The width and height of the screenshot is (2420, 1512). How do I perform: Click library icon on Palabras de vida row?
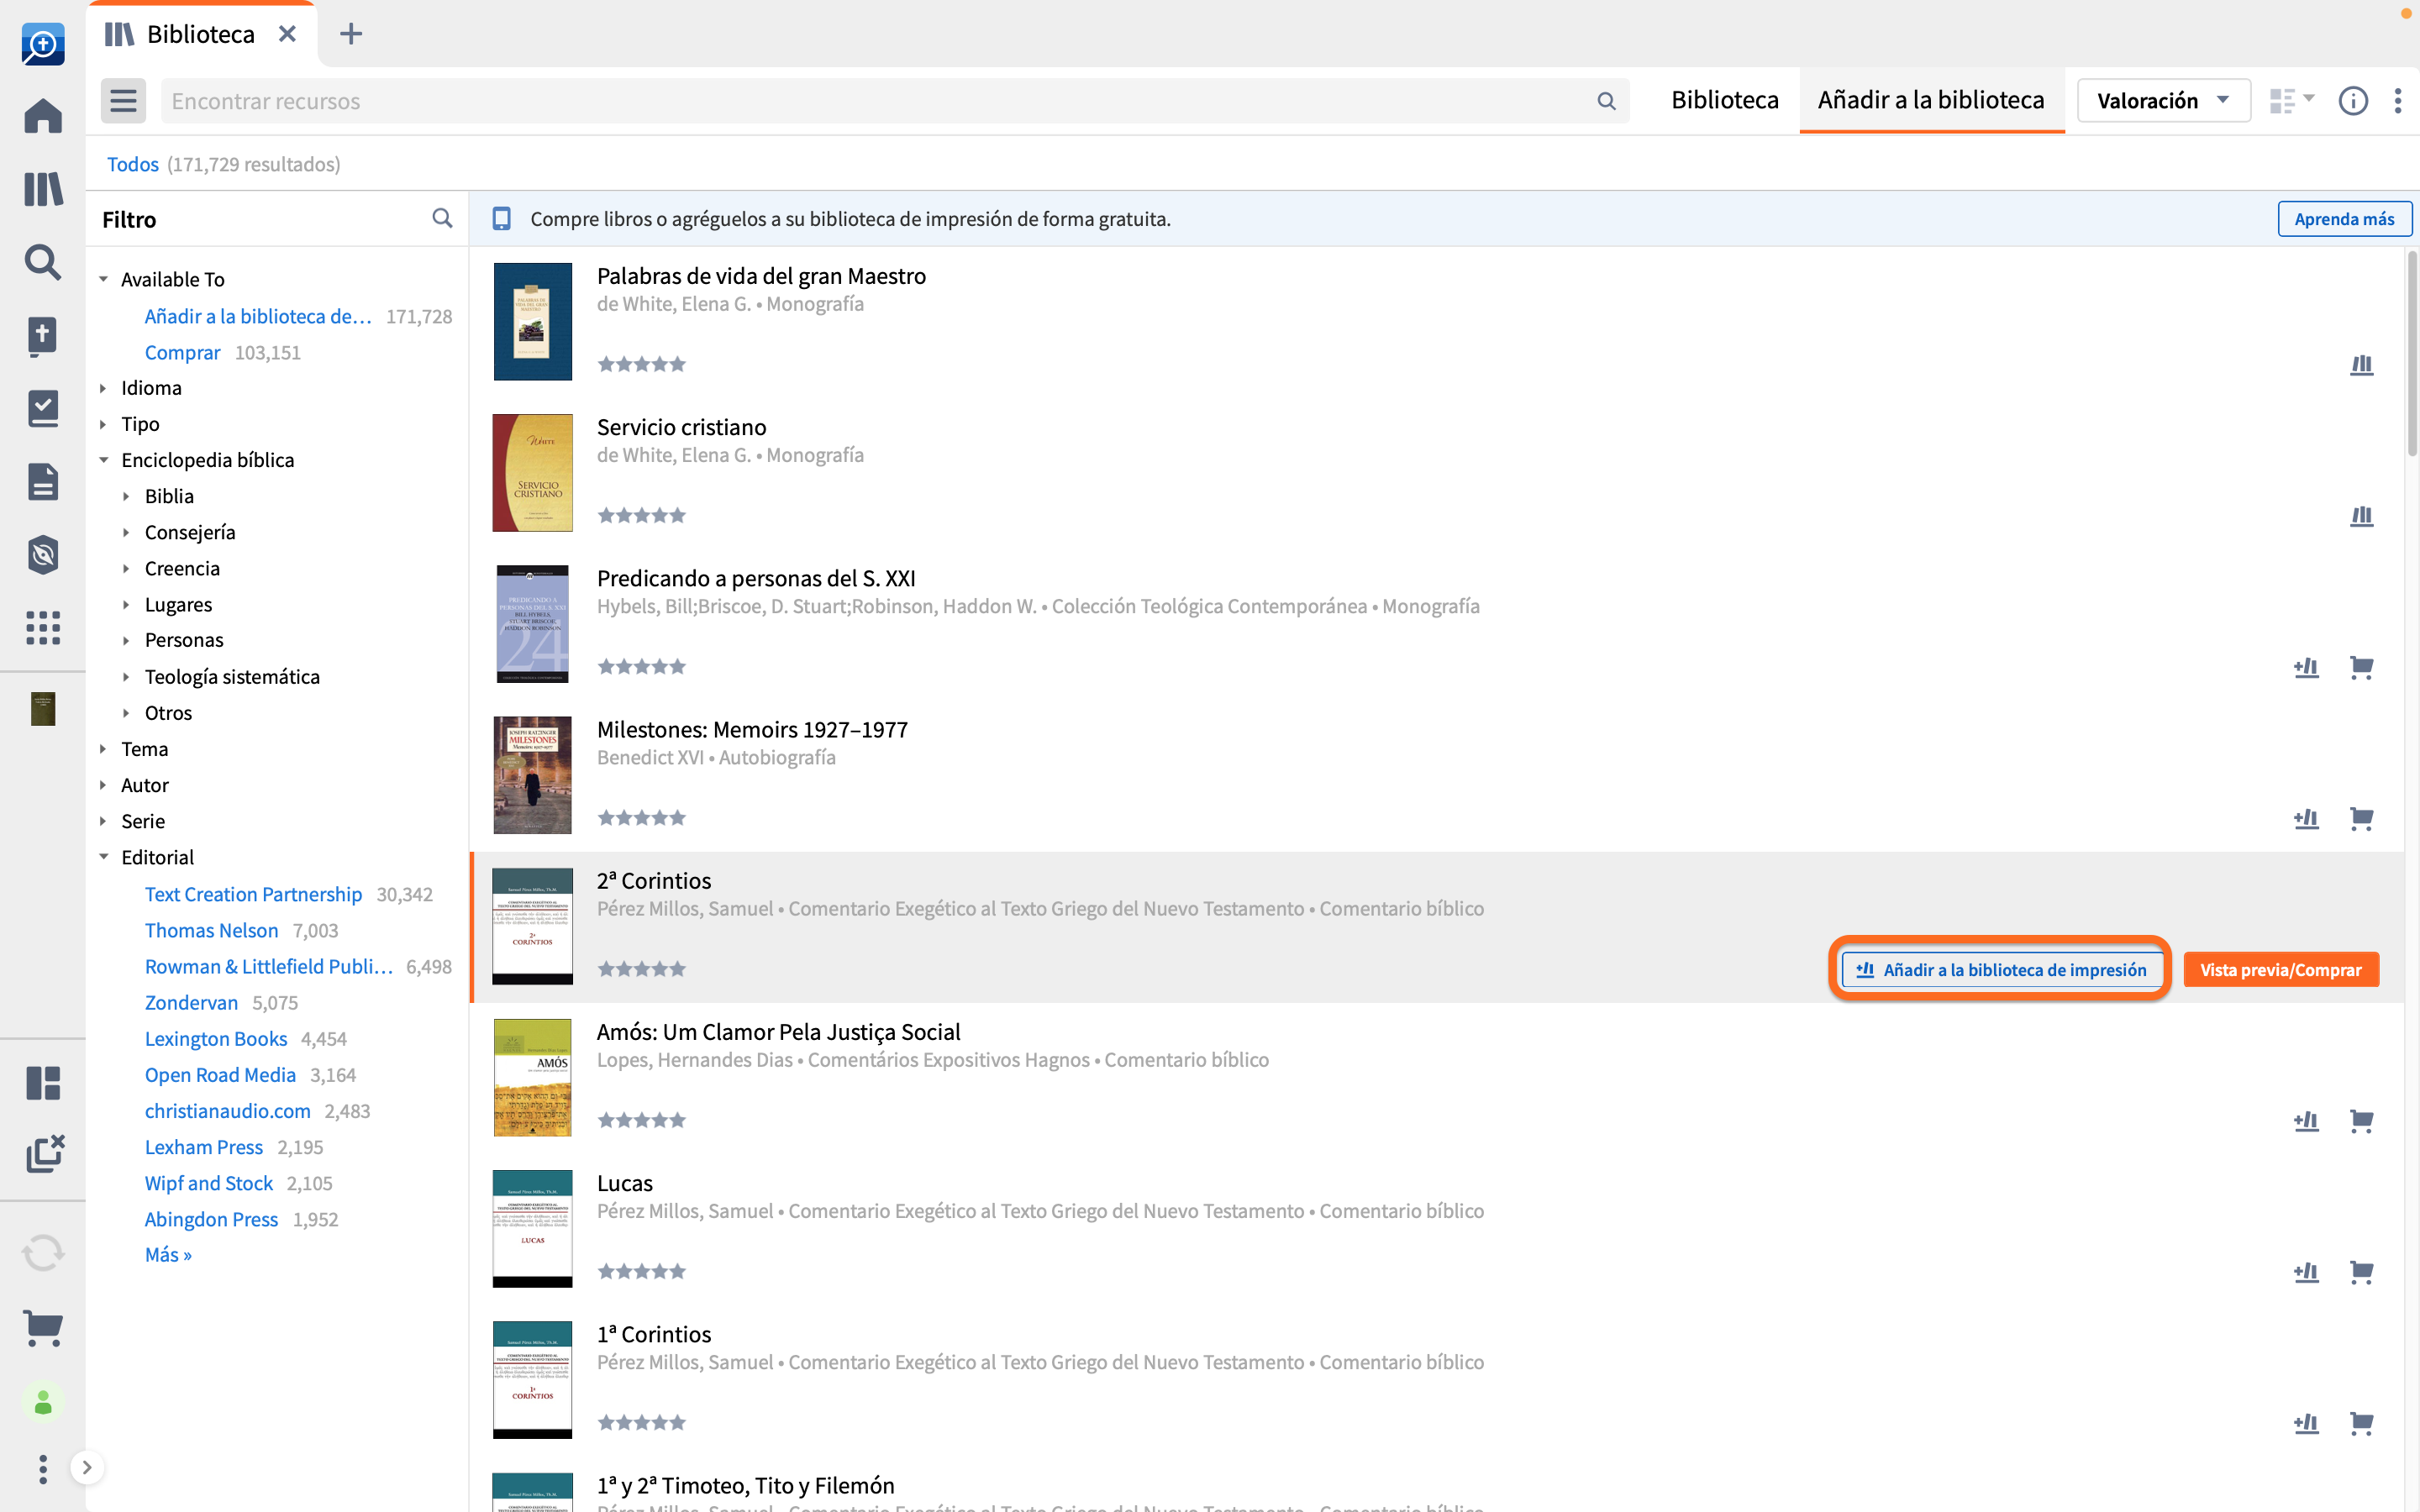pyautogui.click(x=2361, y=365)
